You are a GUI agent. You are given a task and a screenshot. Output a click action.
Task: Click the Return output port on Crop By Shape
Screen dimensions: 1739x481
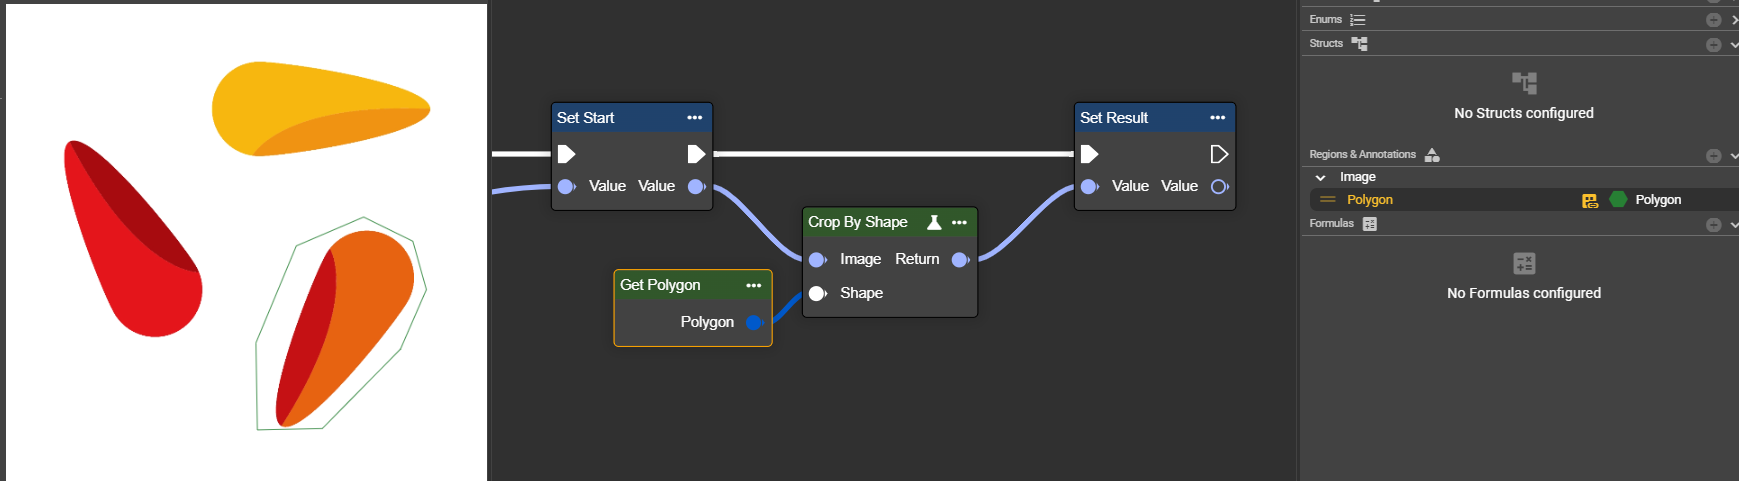[960, 260]
